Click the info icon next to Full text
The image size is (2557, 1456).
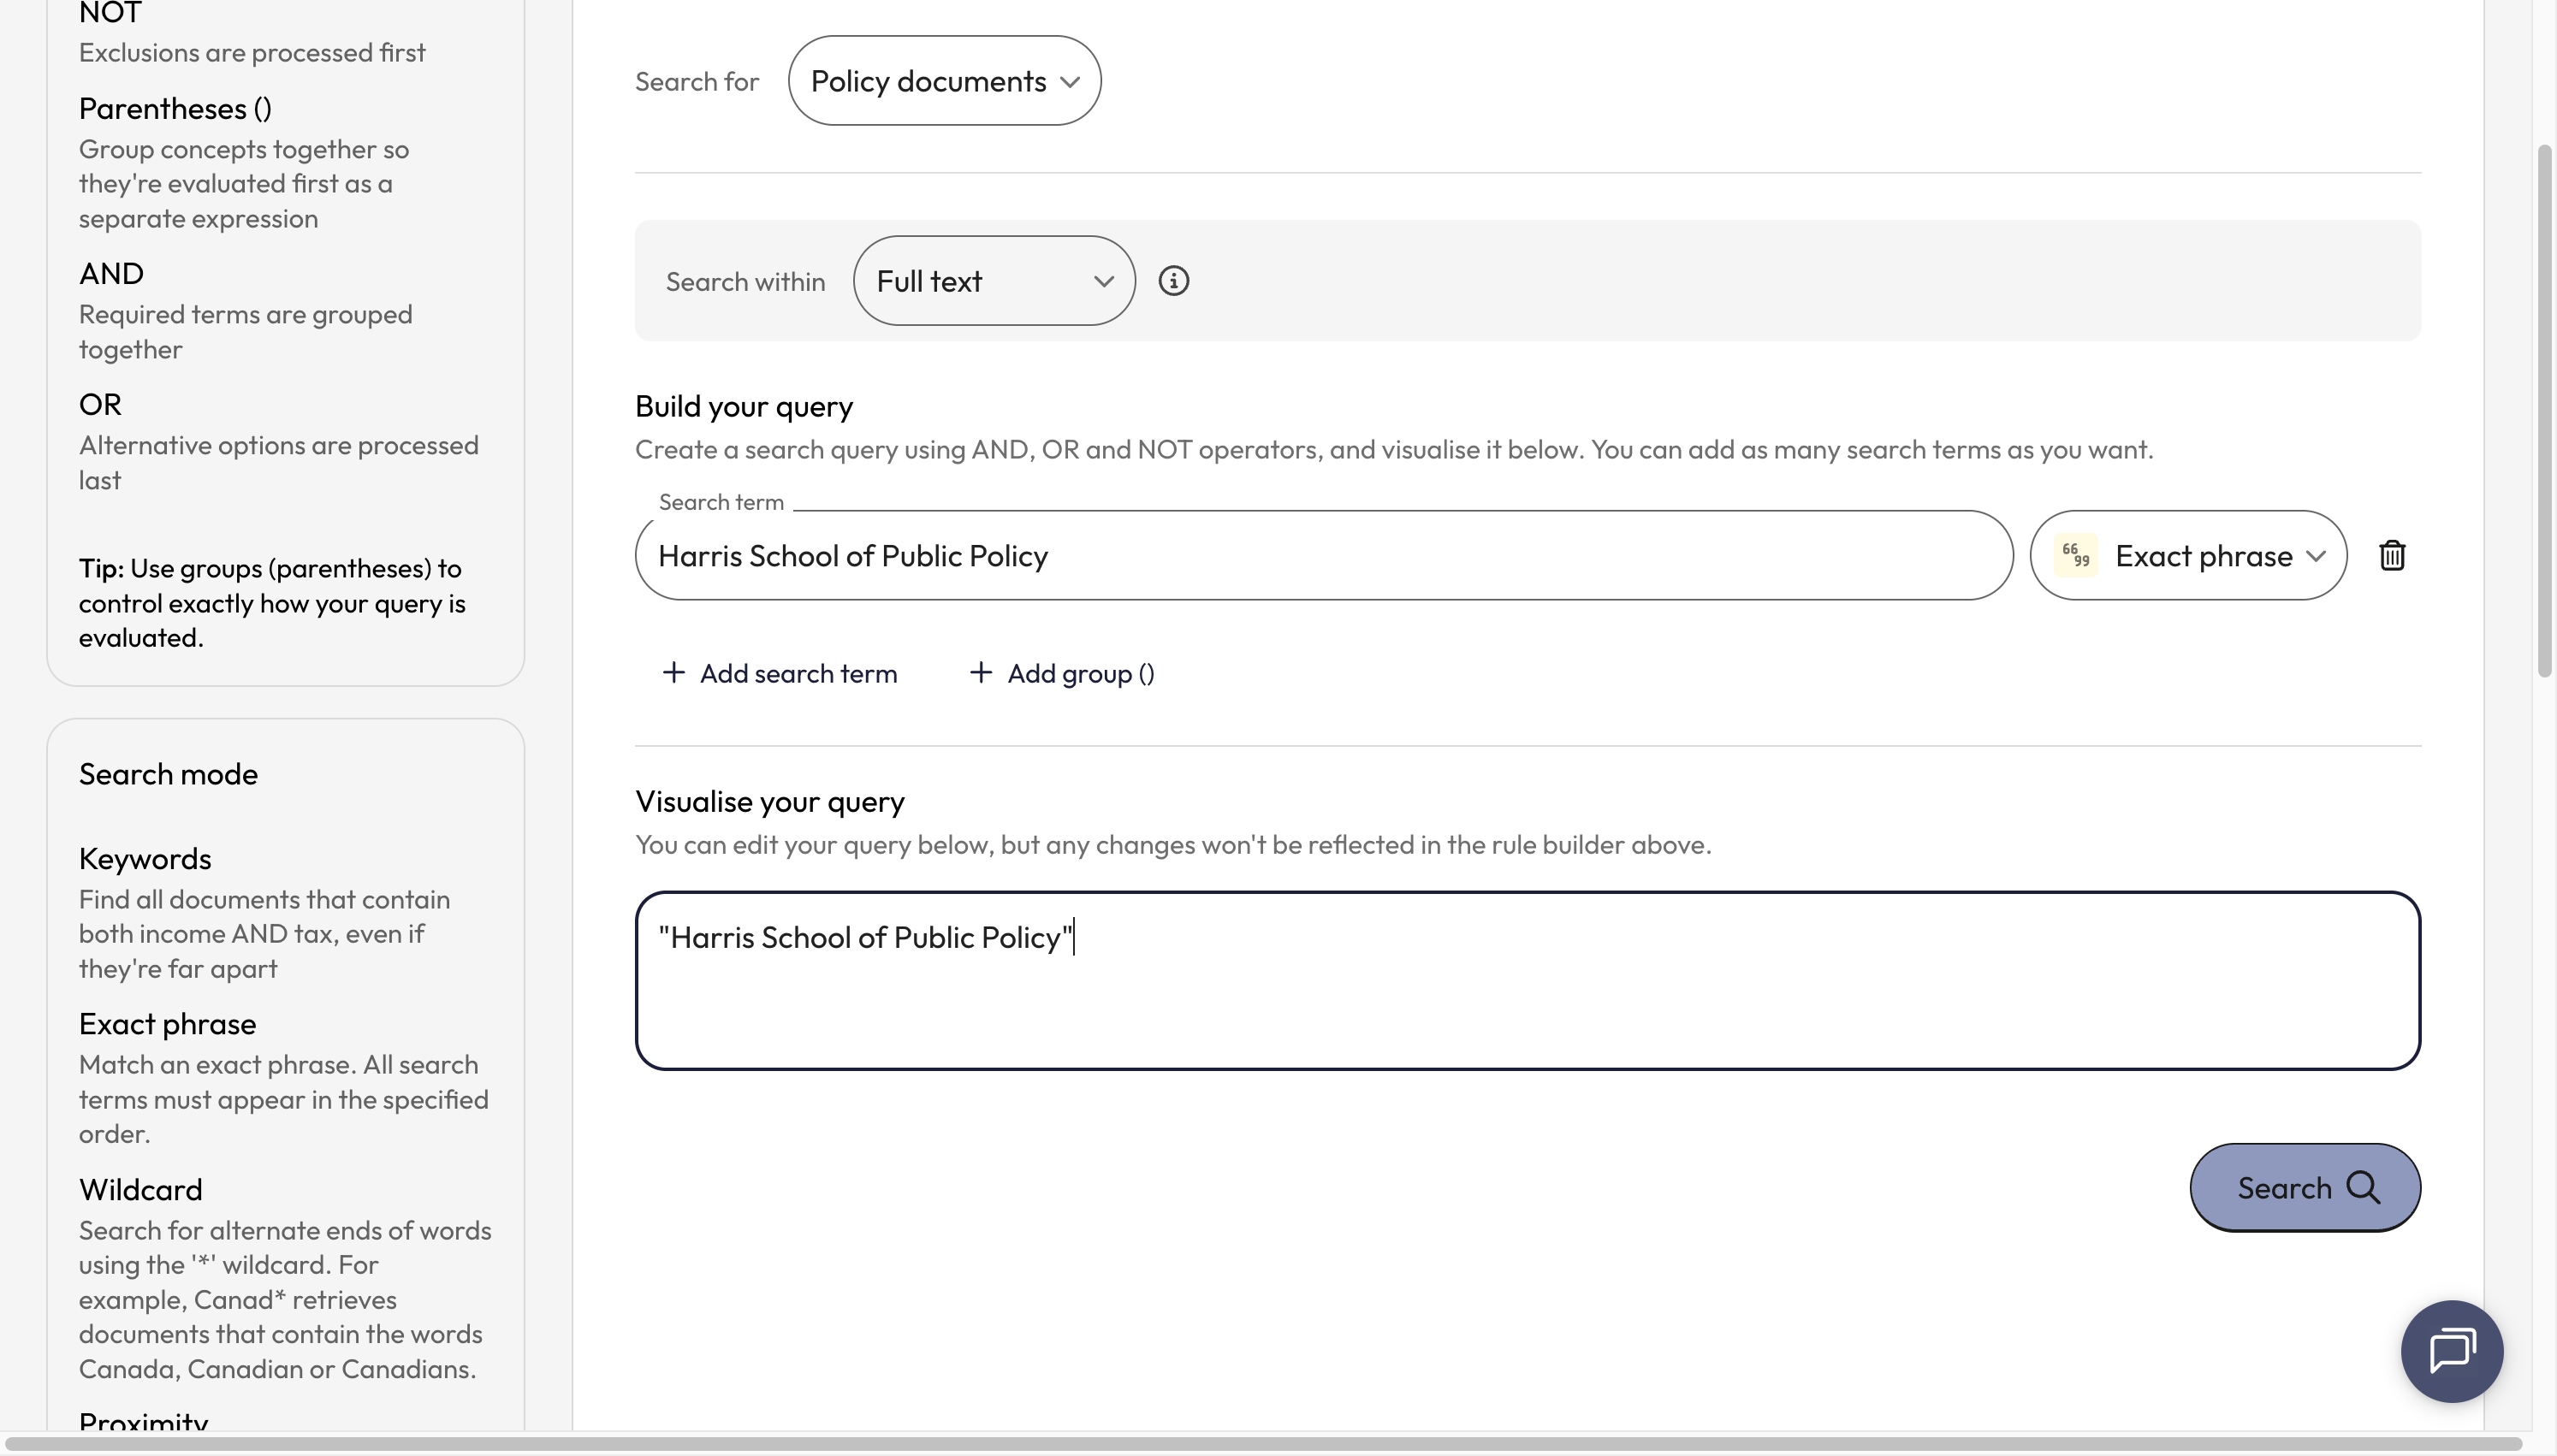click(x=1173, y=281)
